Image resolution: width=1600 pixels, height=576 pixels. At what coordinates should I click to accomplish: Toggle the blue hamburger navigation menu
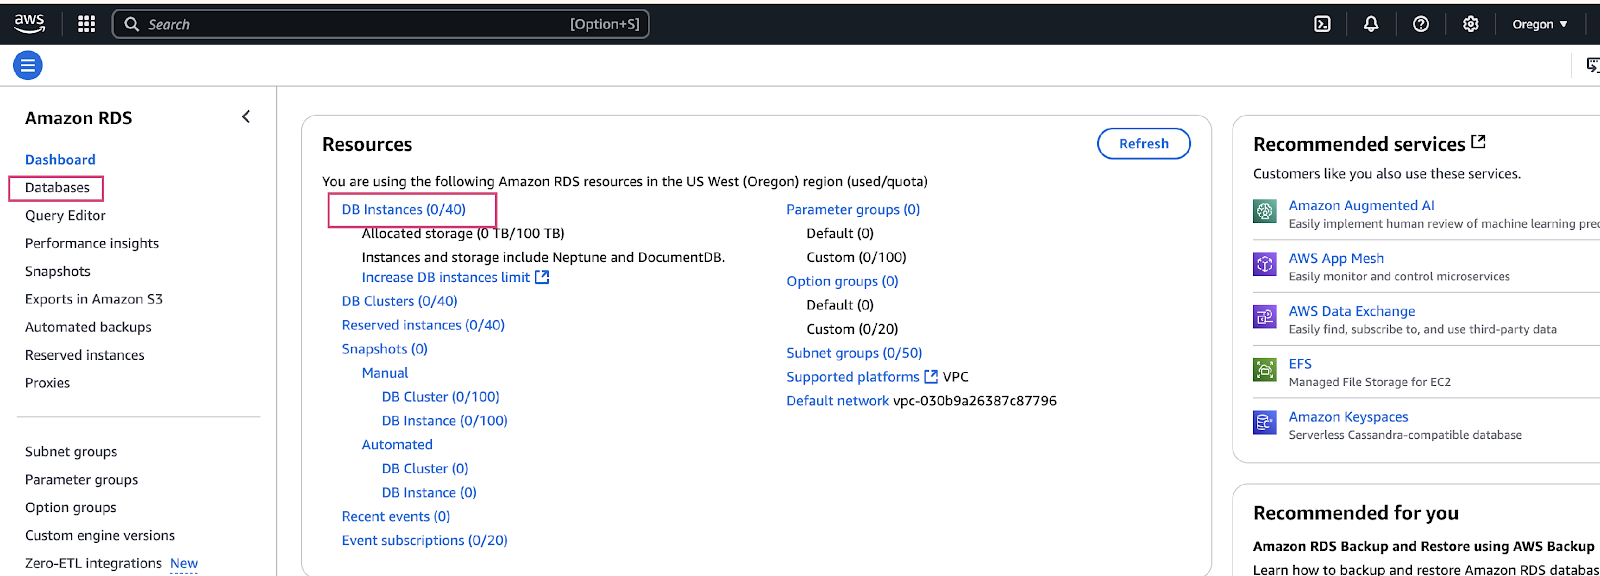28,66
